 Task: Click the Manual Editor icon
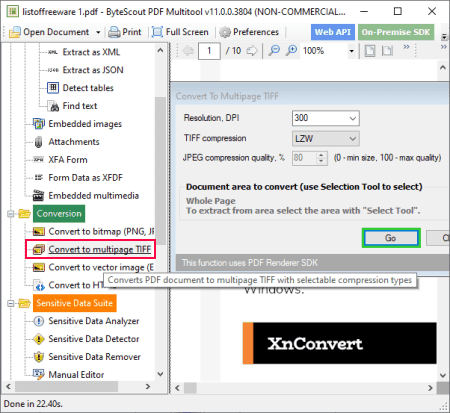click(39, 375)
